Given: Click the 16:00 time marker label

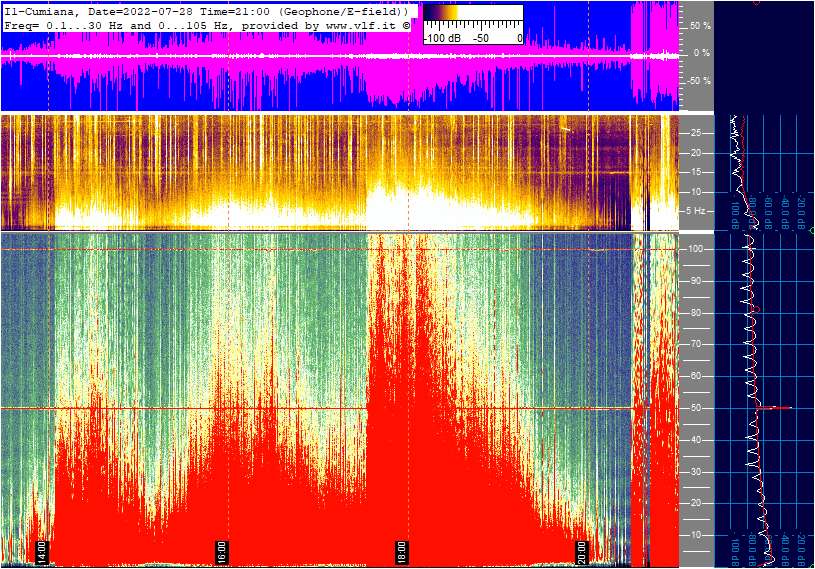Looking at the screenshot, I should [x=222, y=552].
